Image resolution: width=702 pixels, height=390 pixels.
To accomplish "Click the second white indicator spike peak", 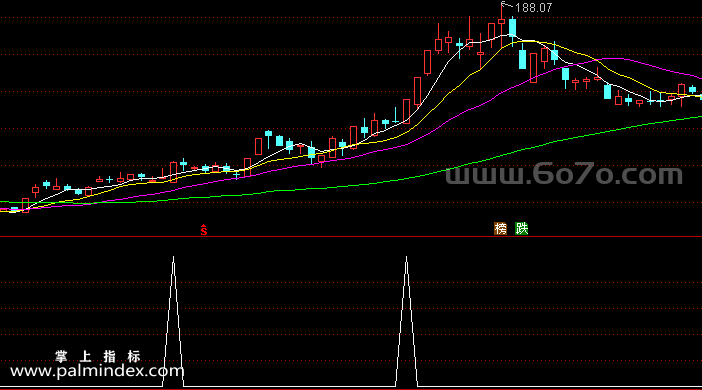I will click(406, 258).
